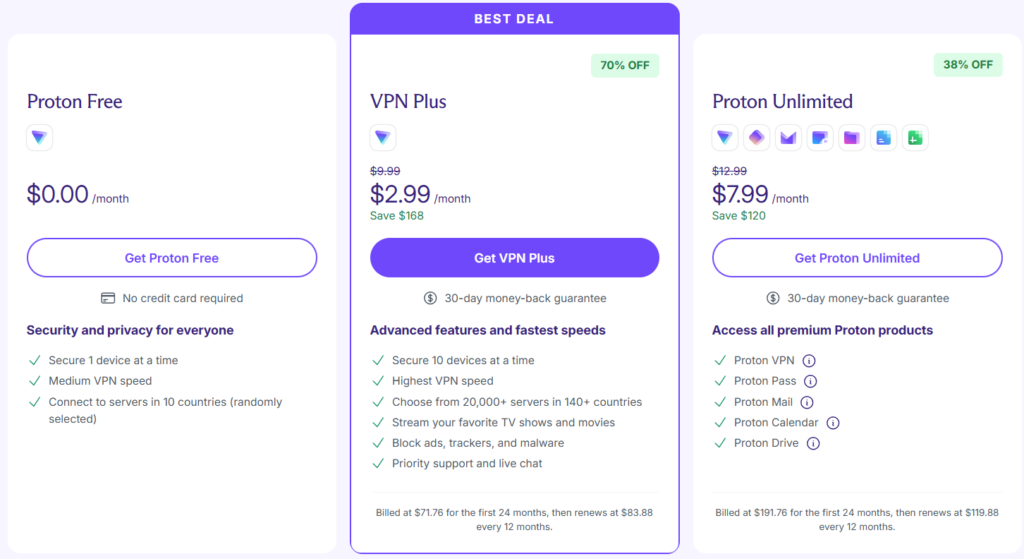Click the Proton Docs icon in Unlimited
The height and width of the screenshot is (559, 1024).
pyautogui.click(x=884, y=137)
